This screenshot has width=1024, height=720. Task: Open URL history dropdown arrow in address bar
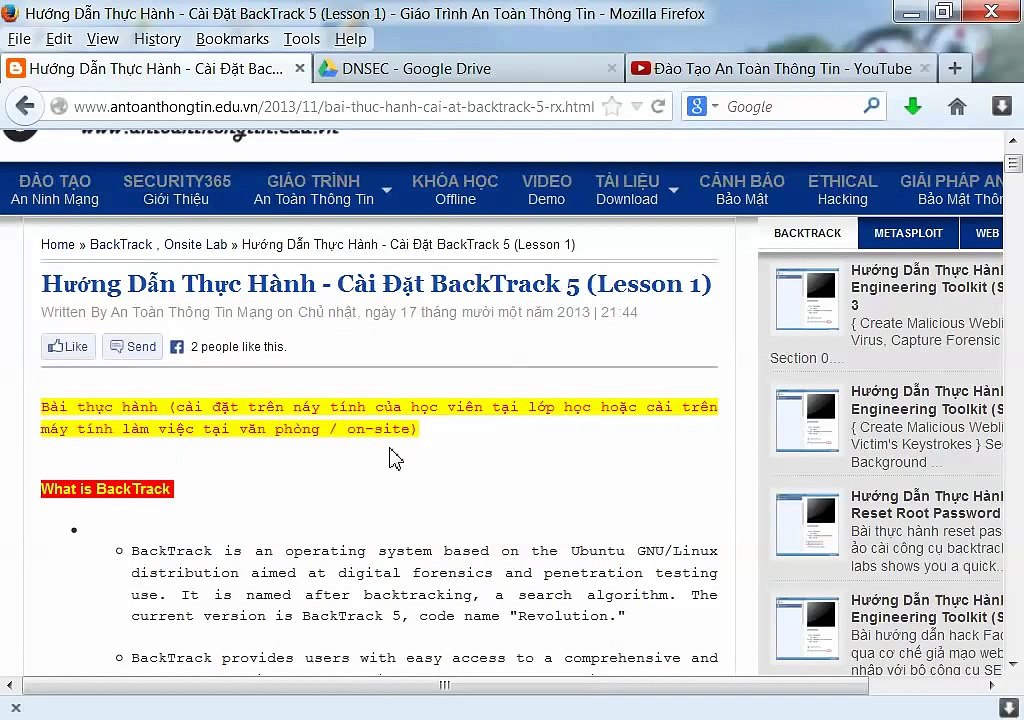637,106
